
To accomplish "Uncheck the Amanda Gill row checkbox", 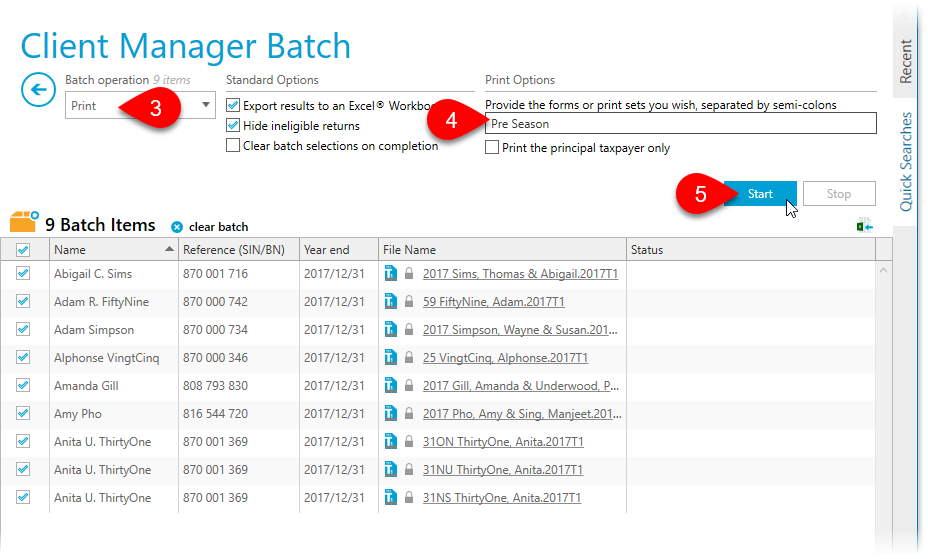I will [23, 385].
